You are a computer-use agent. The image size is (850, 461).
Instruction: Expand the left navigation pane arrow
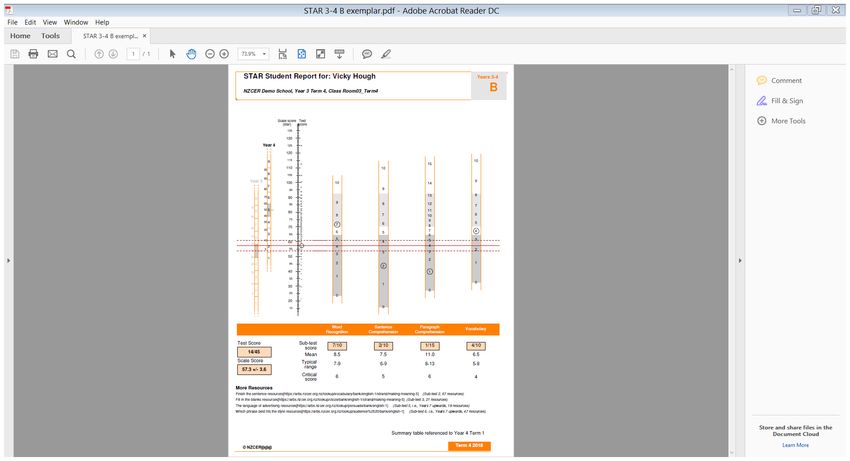click(8, 261)
